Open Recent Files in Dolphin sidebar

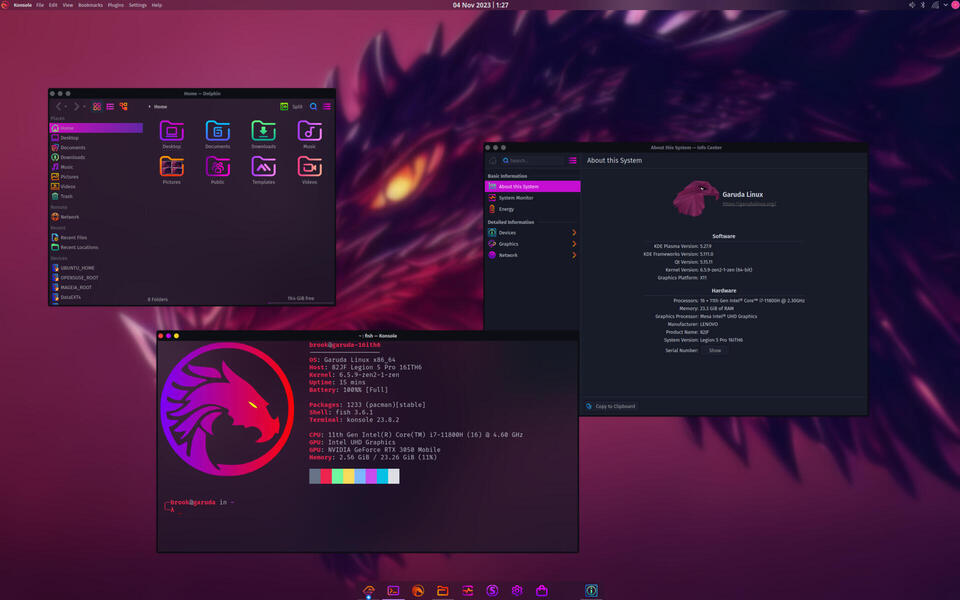96,238
